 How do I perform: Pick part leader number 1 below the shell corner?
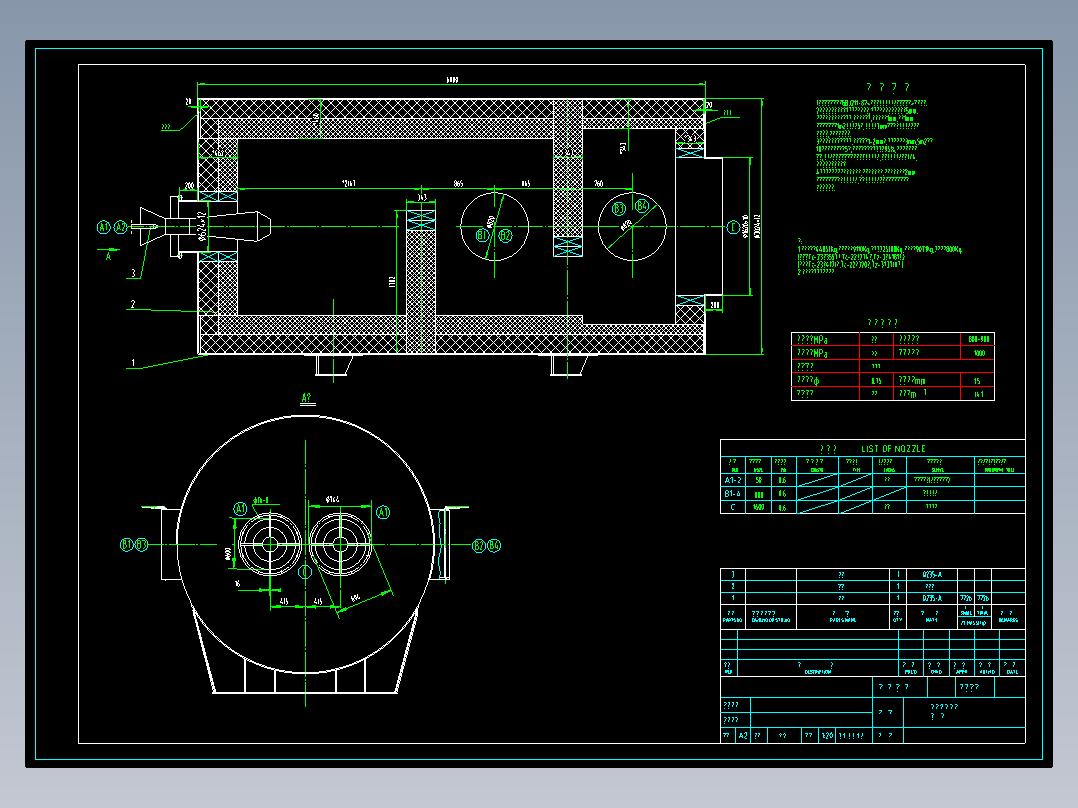pos(133,362)
